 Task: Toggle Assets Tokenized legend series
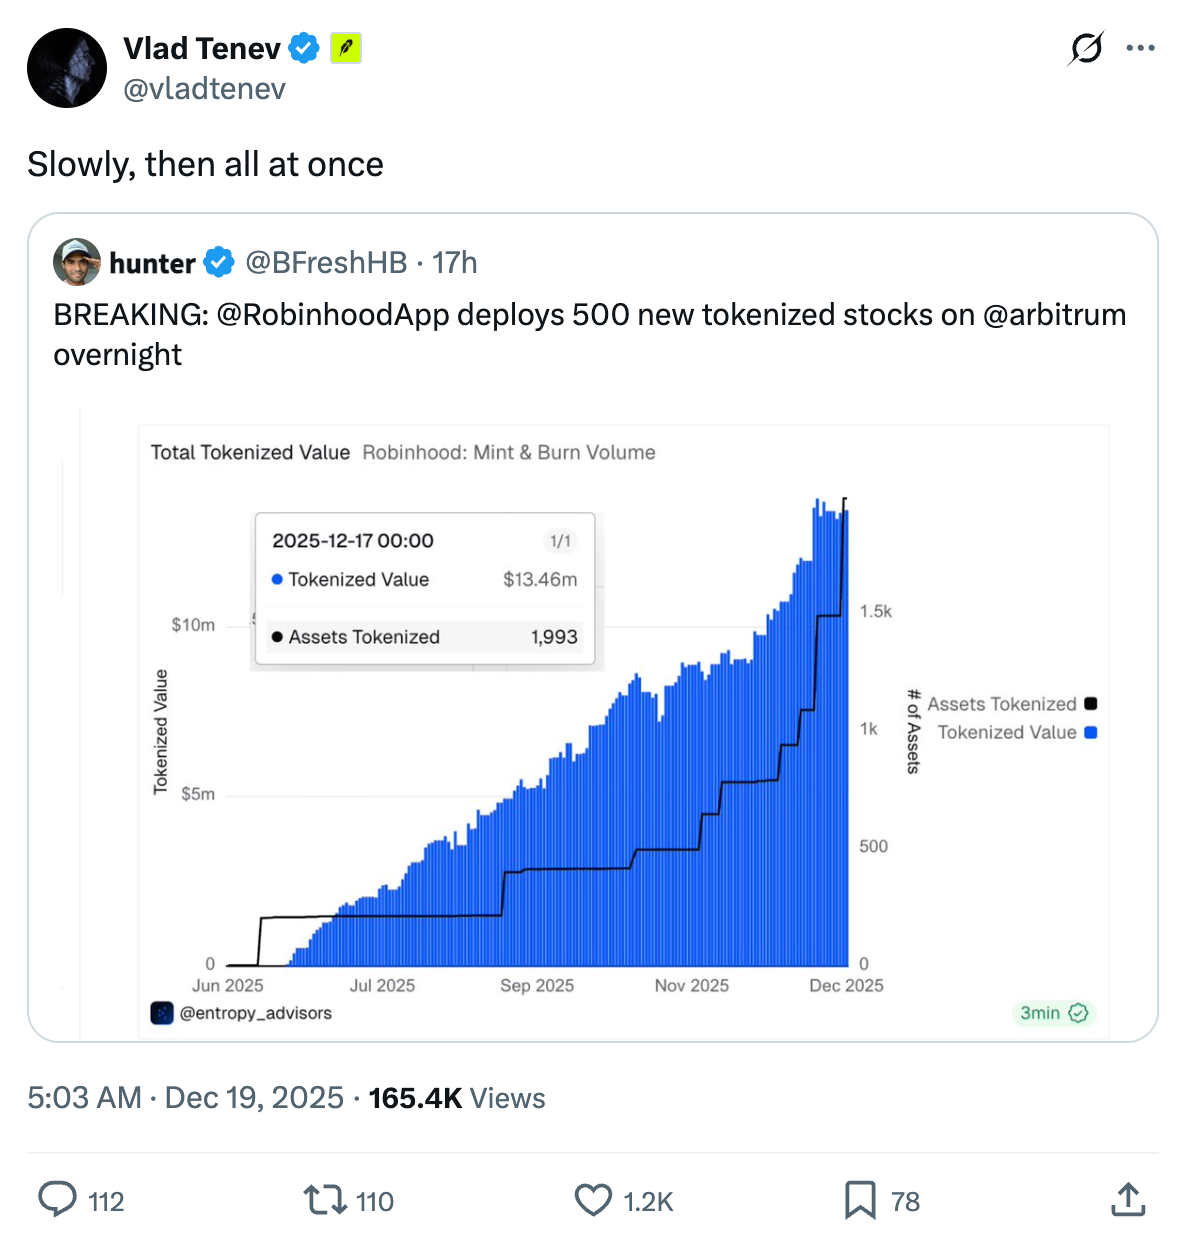tap(1002, 704)
